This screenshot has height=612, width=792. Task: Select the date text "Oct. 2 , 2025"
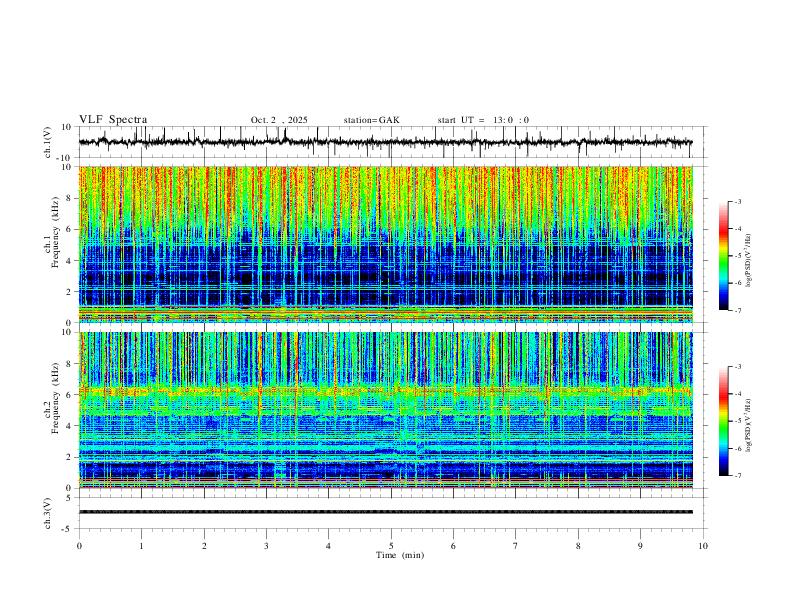point(279,120)
